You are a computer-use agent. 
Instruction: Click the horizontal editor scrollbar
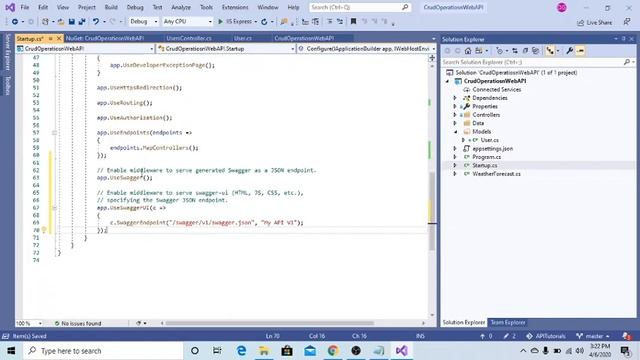coord(269,323)
